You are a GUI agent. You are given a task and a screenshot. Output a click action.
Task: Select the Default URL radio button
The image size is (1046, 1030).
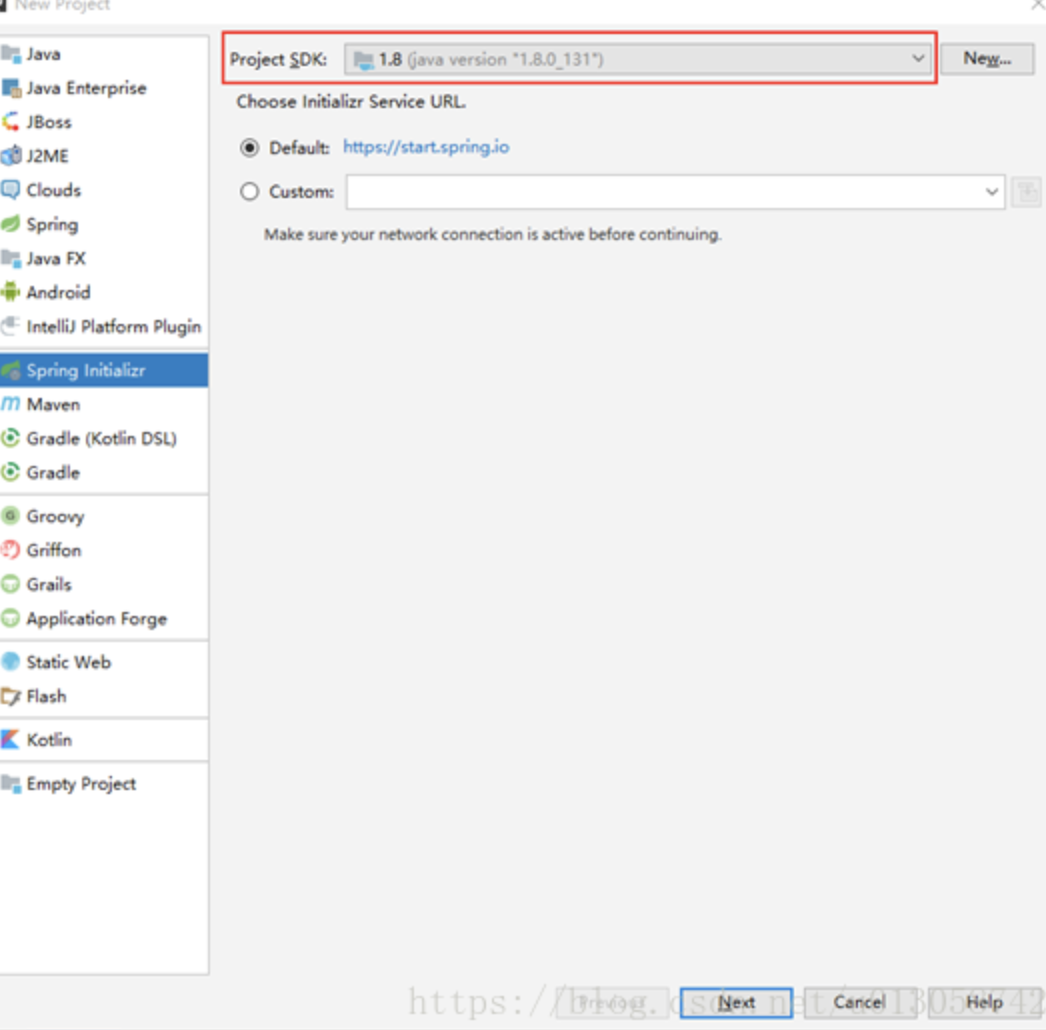click(x=249, y=147)
